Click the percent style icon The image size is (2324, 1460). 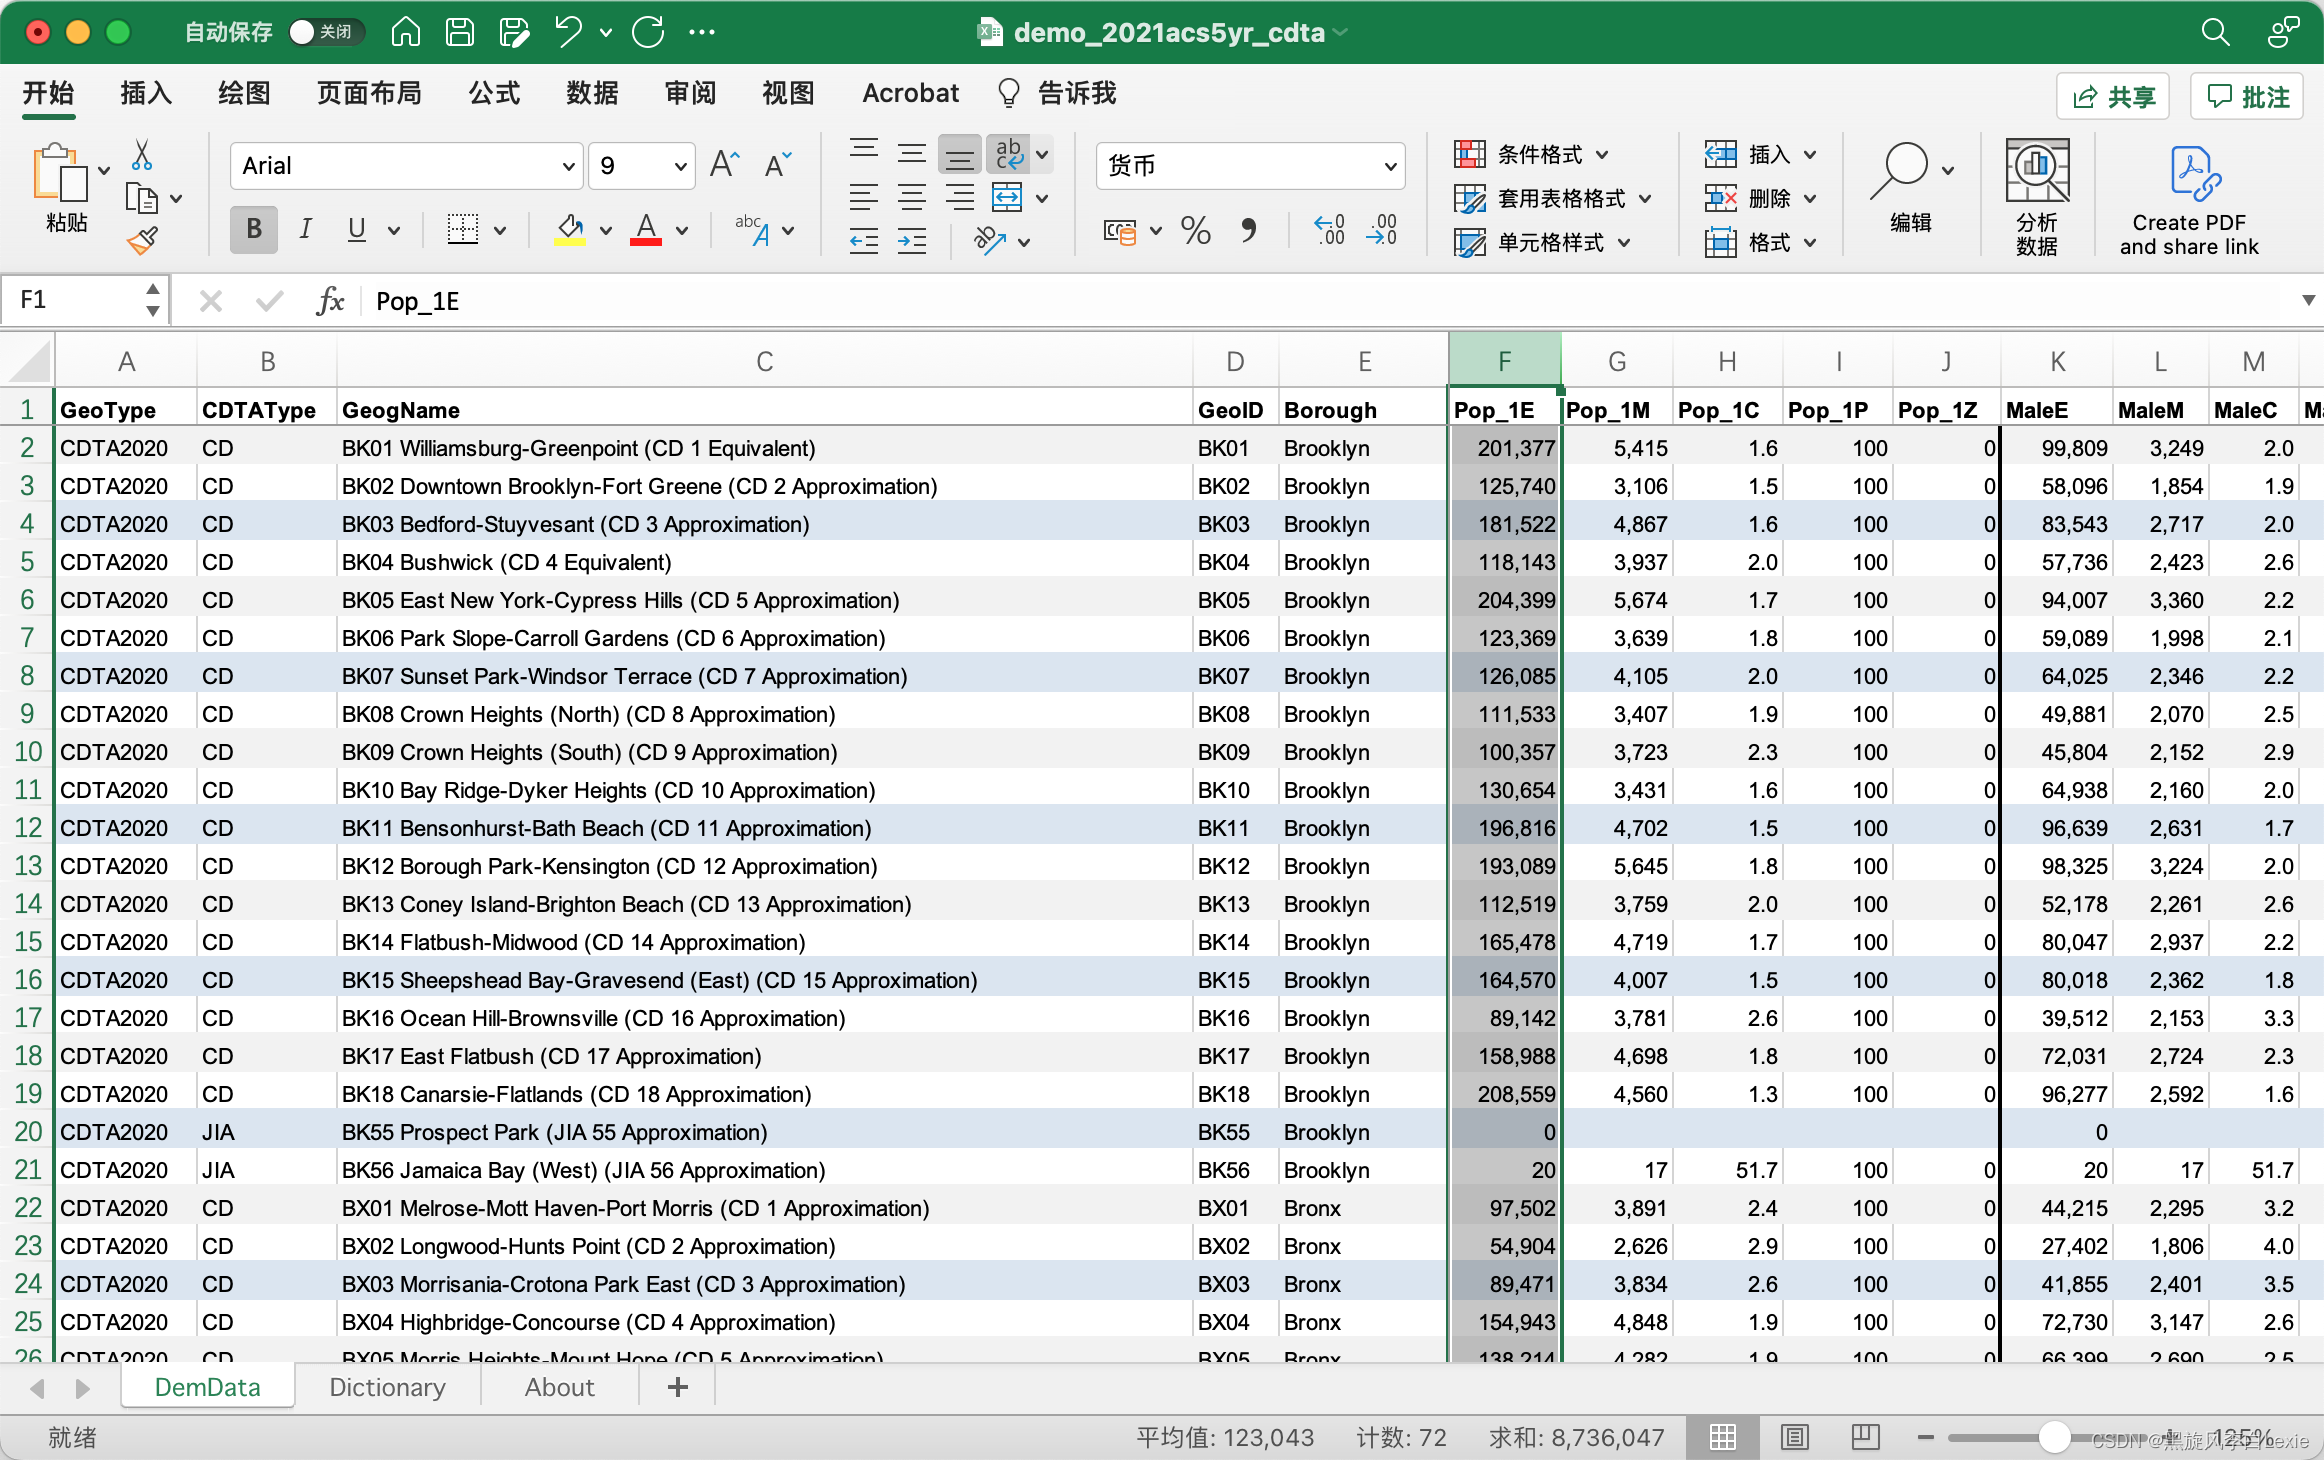tap(1195, 231)
